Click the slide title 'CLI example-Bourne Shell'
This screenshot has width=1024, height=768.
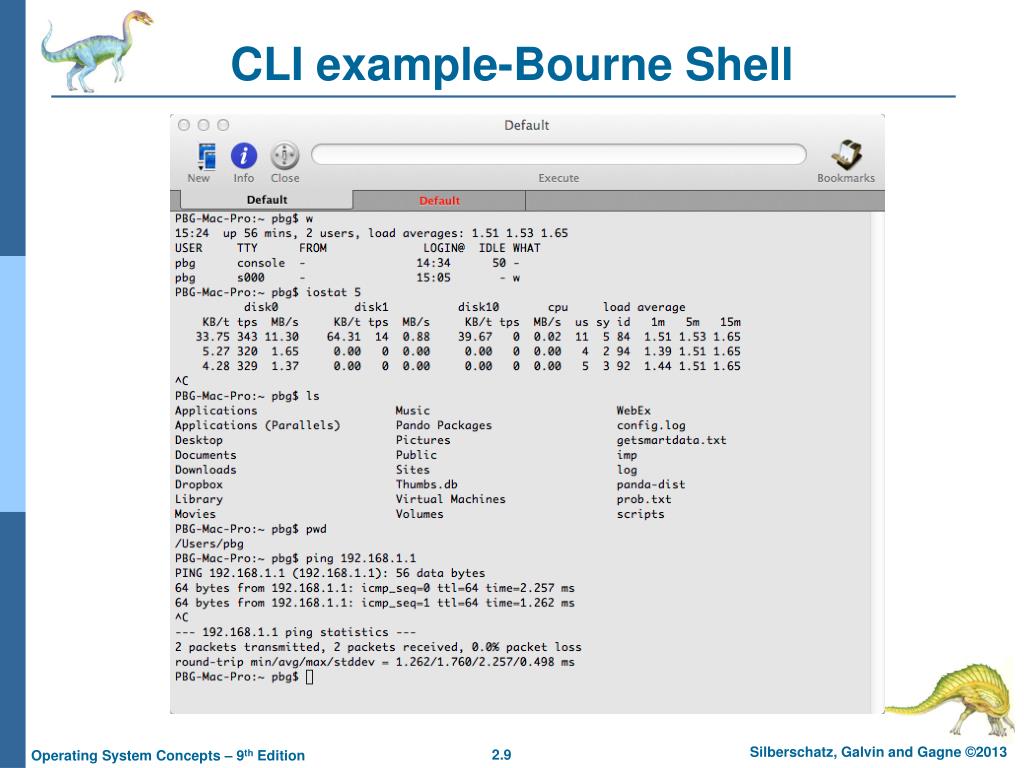point(511,64)
